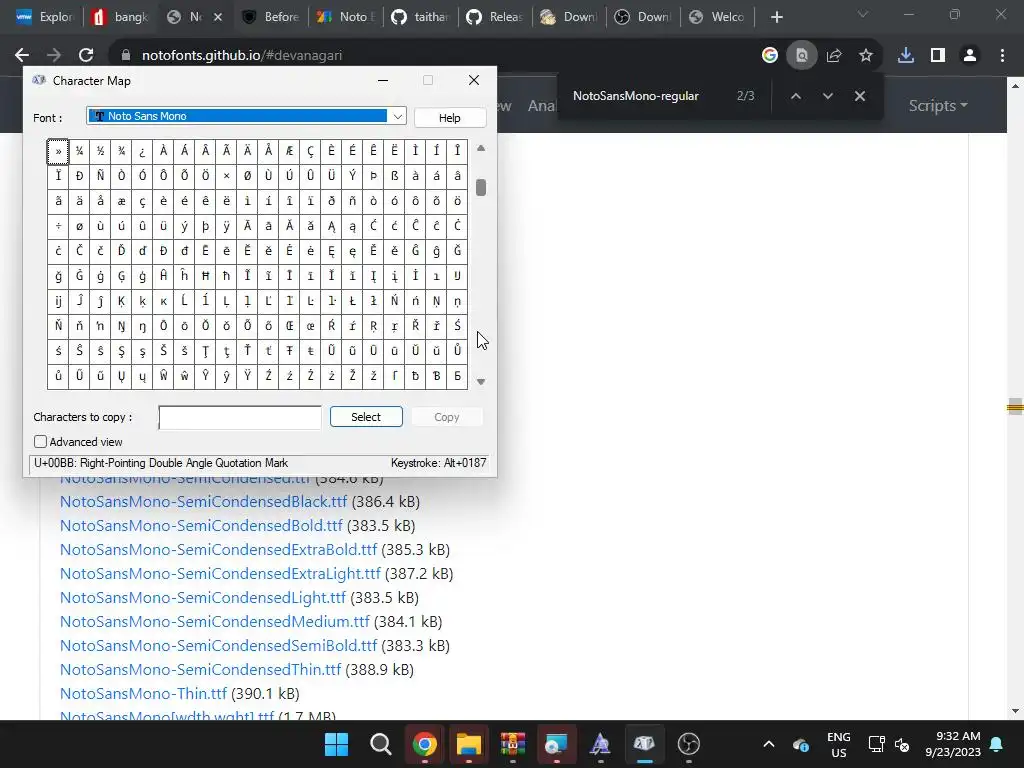Open NotoSansMono-SemiCondensedExtraBold.ttf link
This screenshot has height=768, width=1024.
[218, 550]
